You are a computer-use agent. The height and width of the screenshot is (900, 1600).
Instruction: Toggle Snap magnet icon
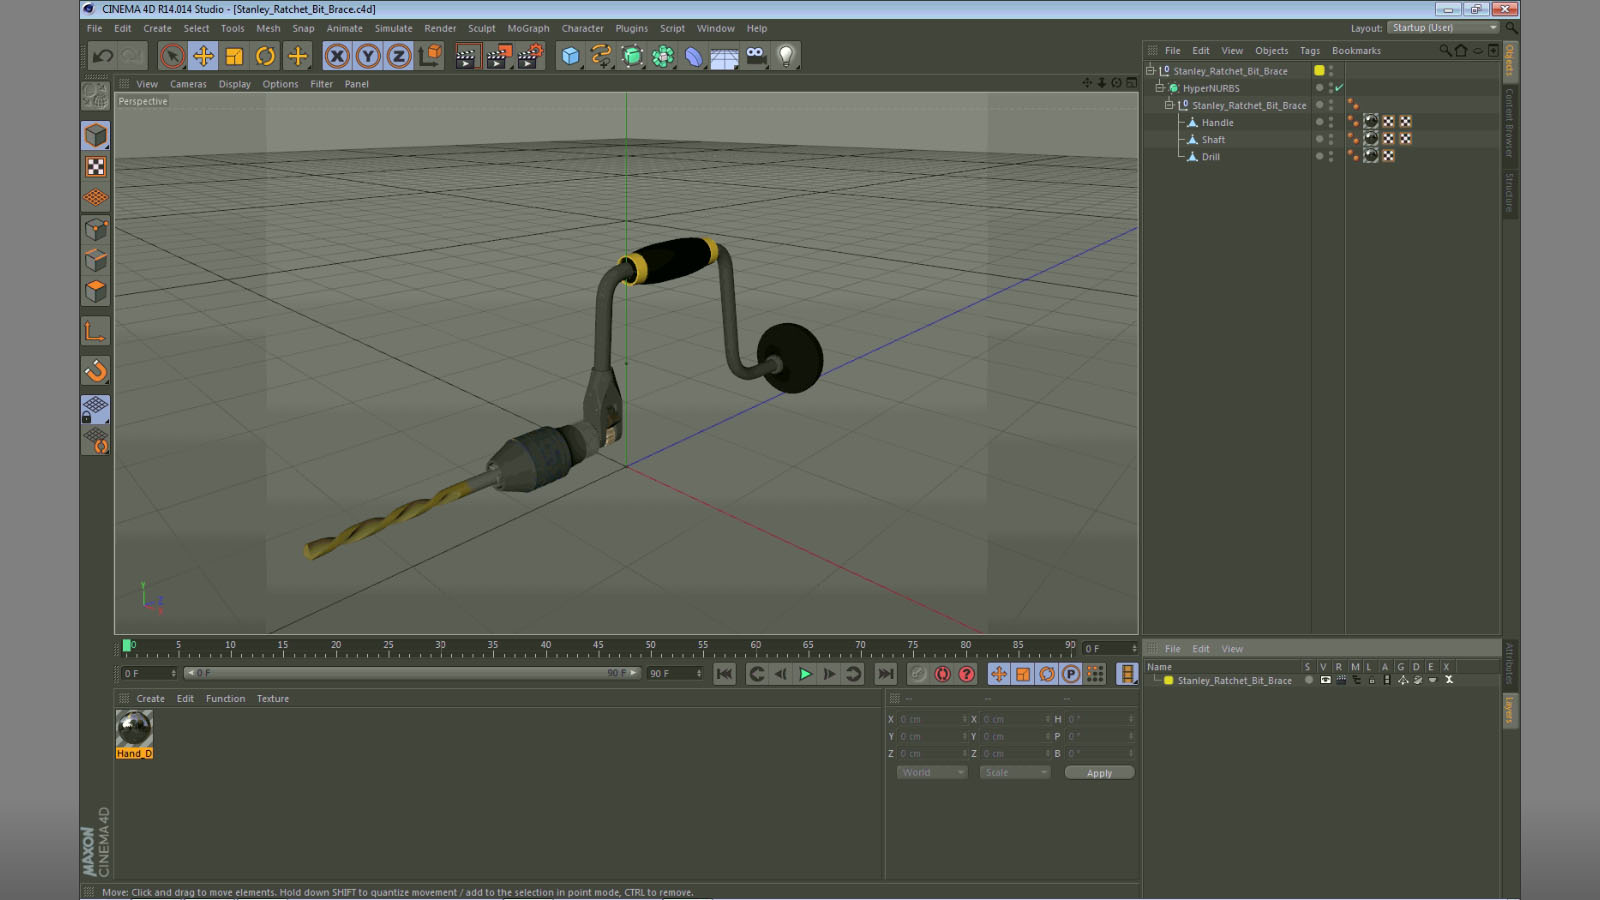[96, 371]
